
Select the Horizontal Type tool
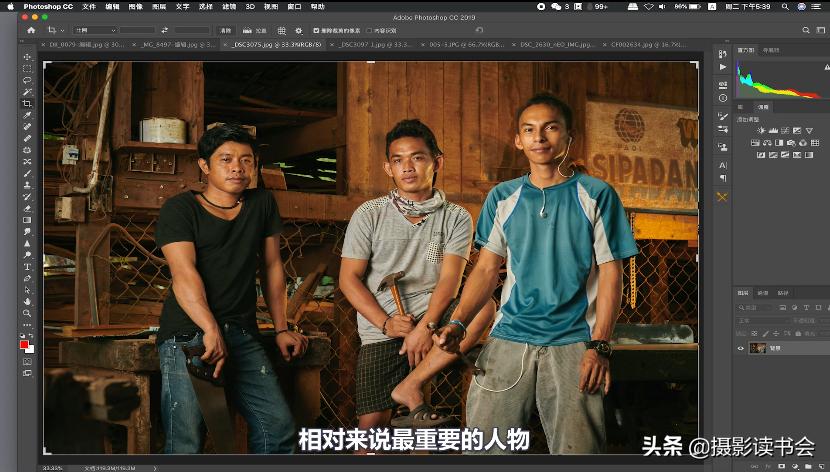coord(27,266)
